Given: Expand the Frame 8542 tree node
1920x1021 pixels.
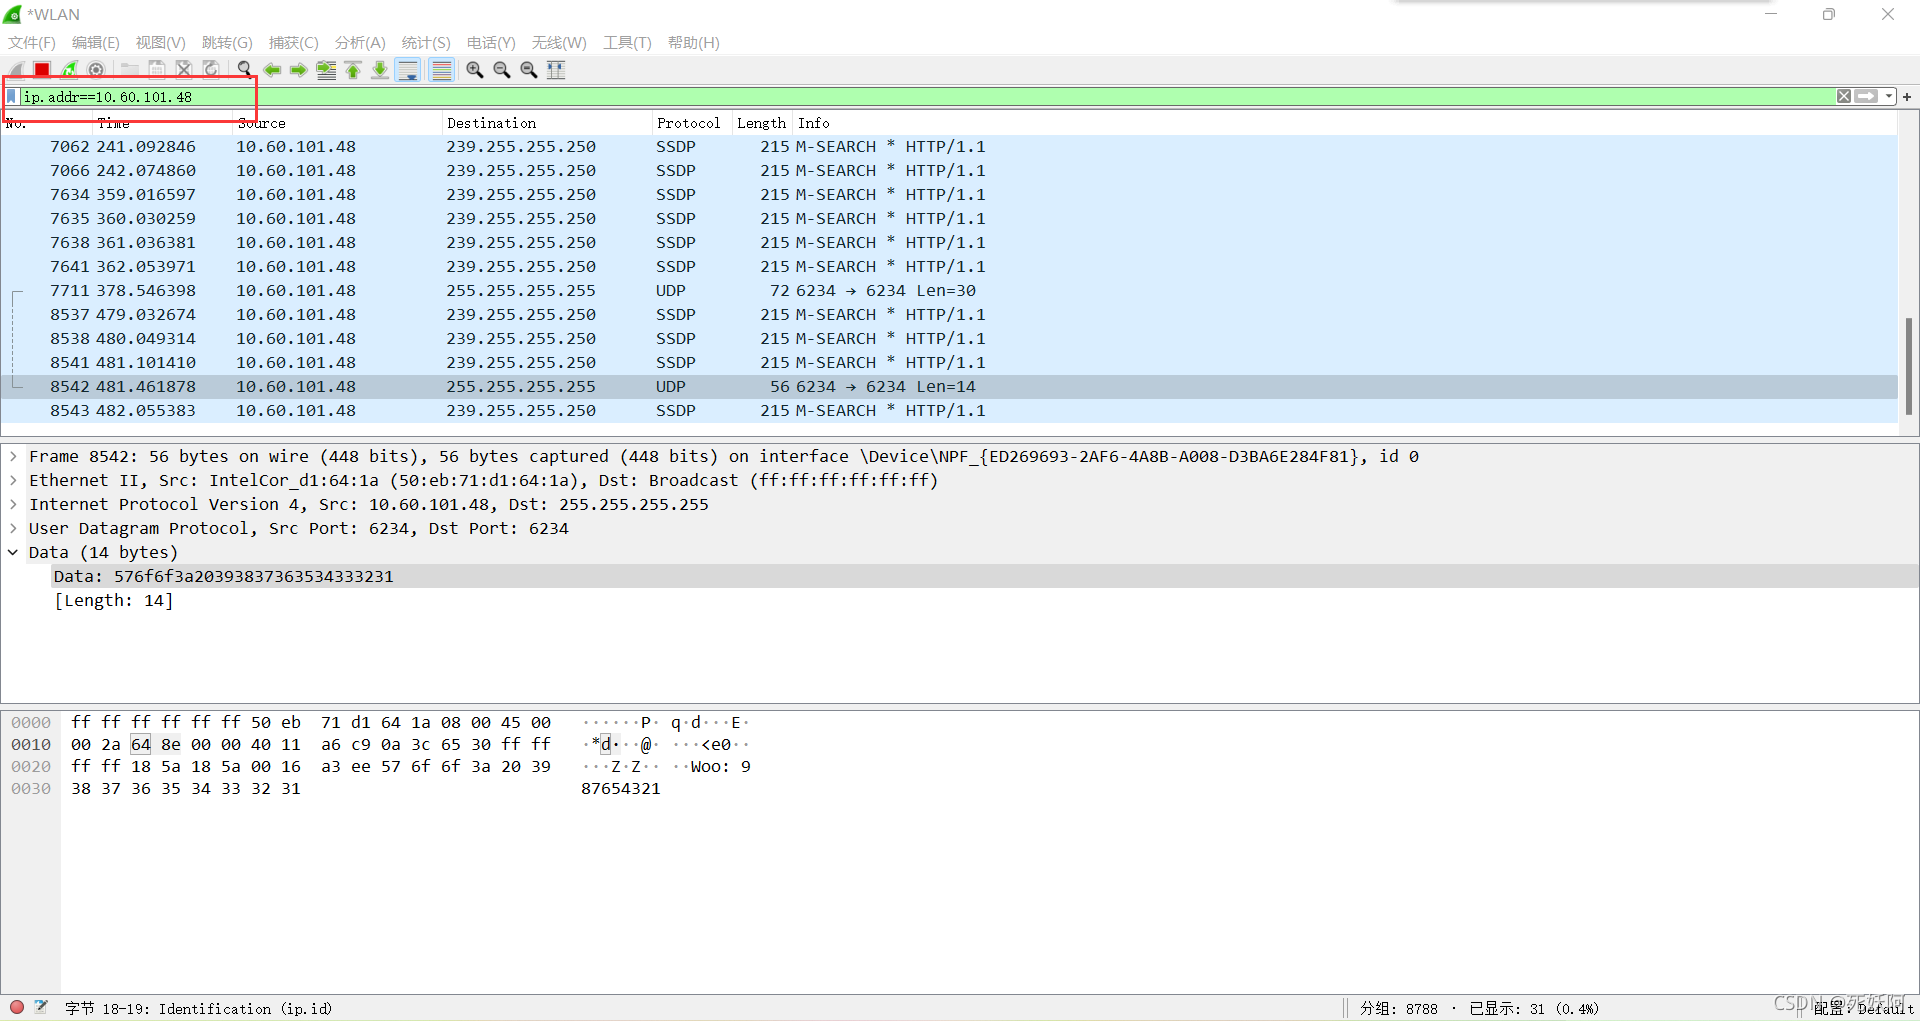Looking at the screenshot, I should (x=13, y=456).
